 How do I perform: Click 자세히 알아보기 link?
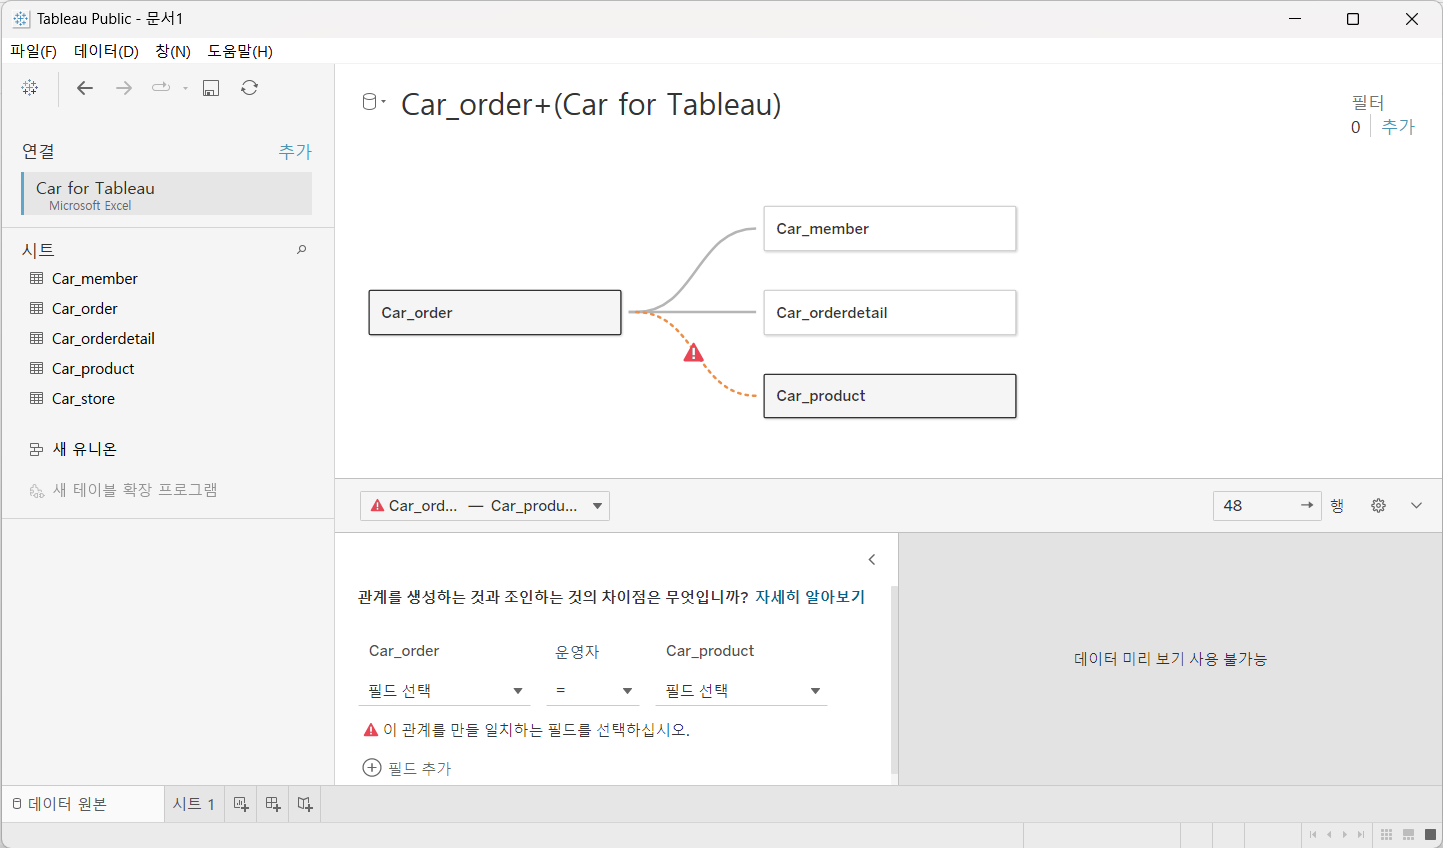[810, 597]
